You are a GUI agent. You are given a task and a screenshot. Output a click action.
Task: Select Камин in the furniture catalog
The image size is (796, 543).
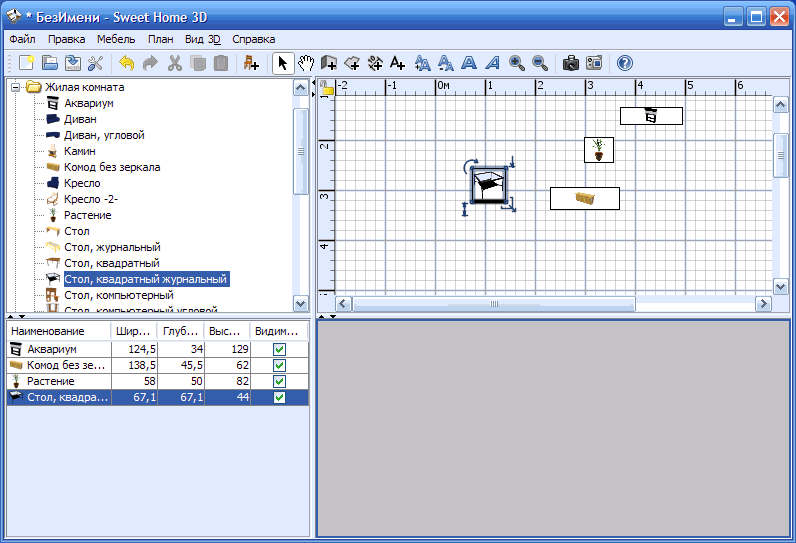pyautogui.click(x=80, y=151)
